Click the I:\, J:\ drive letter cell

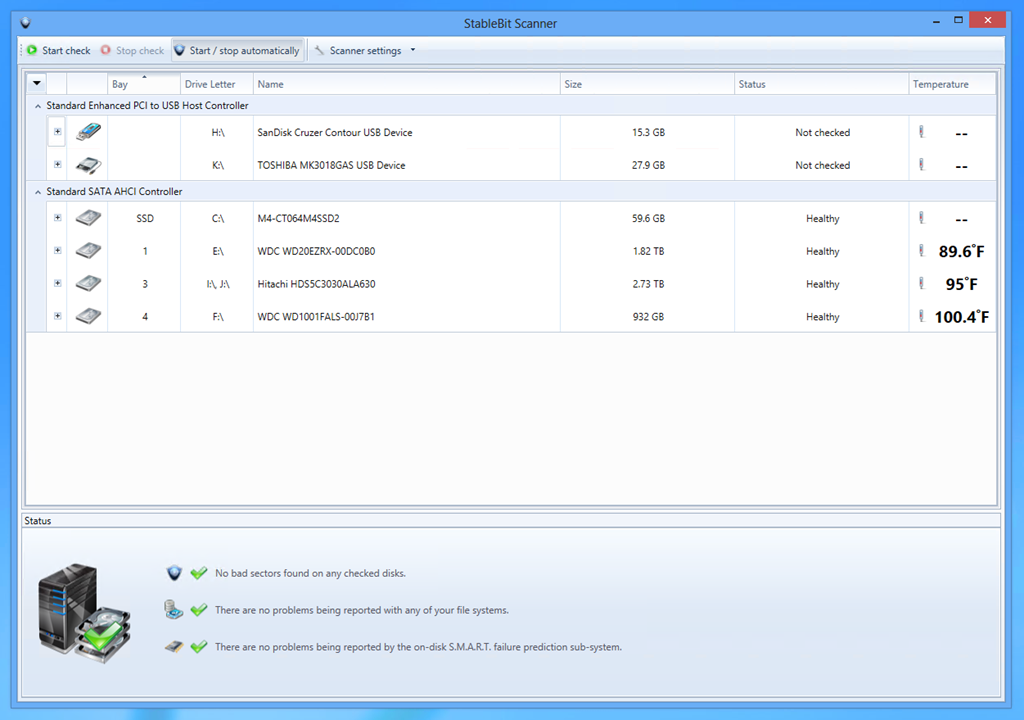(x=217, y=284)
